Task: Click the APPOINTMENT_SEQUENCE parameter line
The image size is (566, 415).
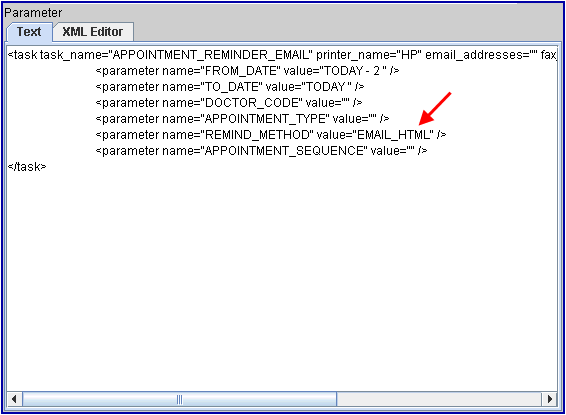Action: point(261,150)
